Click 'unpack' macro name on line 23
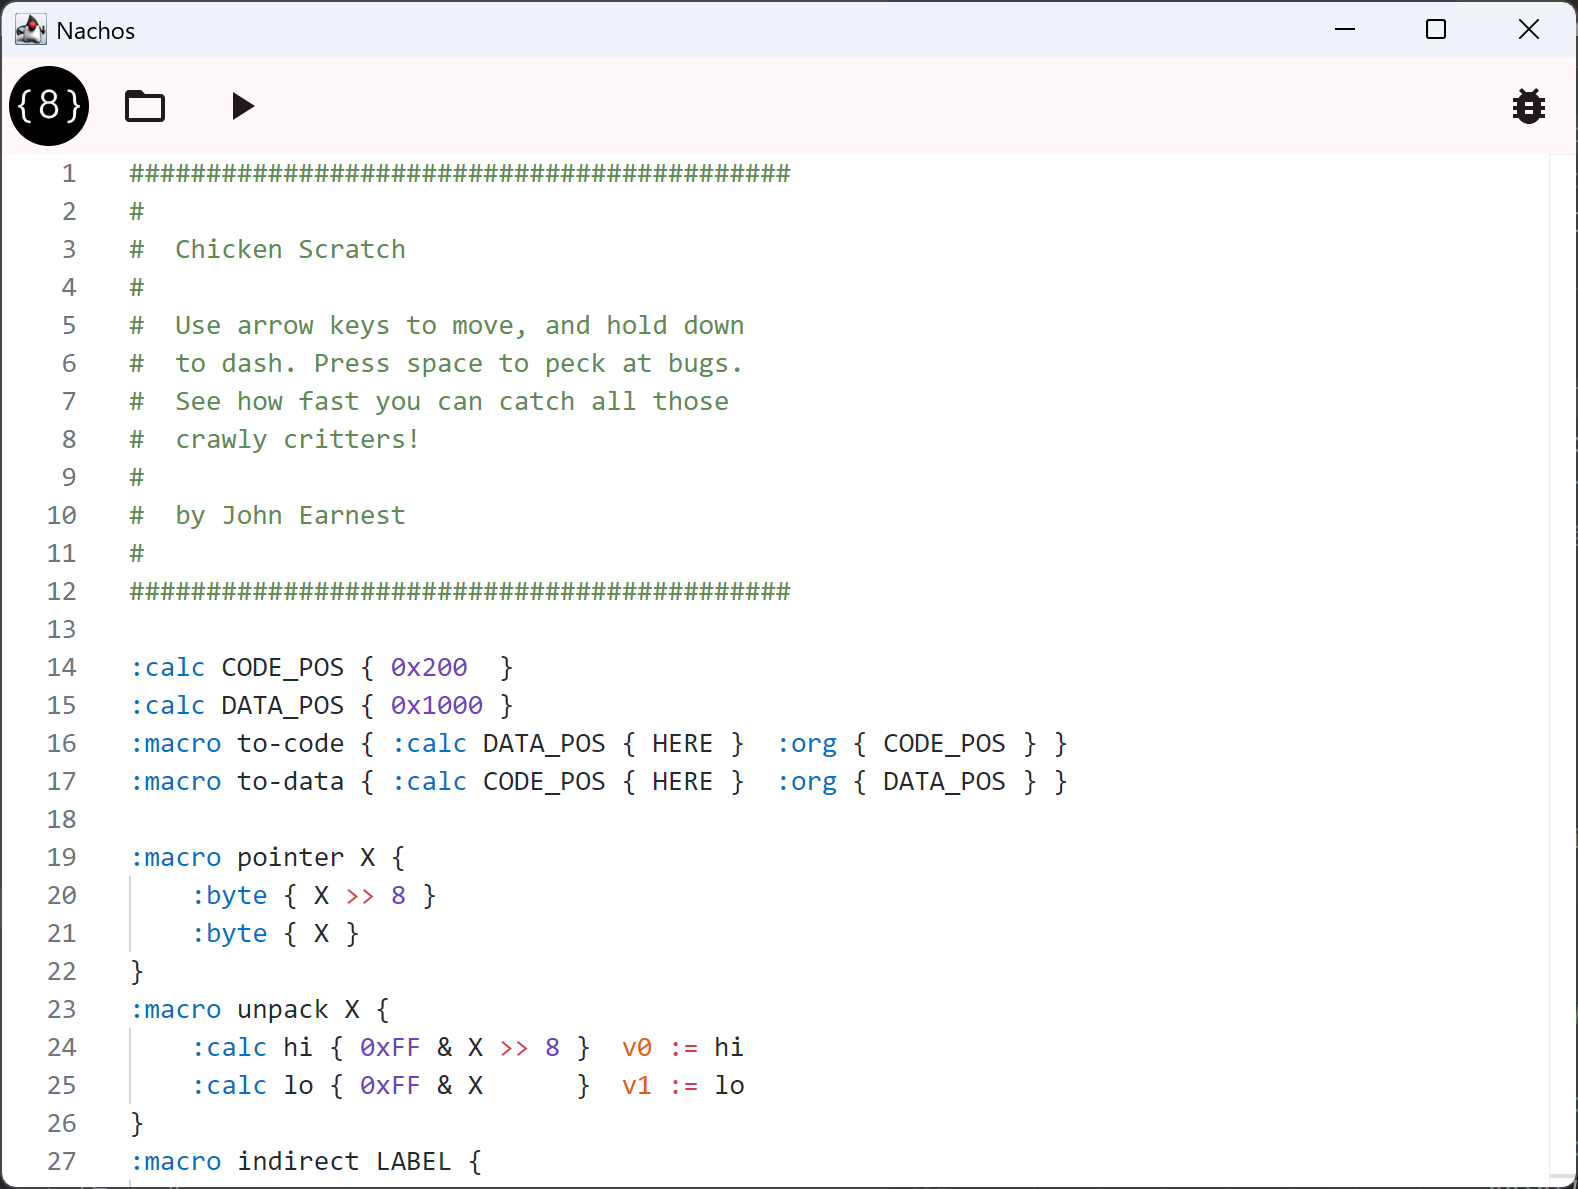The width and height of the screenshot is (1578, 1189). (x=283, y=1009)
